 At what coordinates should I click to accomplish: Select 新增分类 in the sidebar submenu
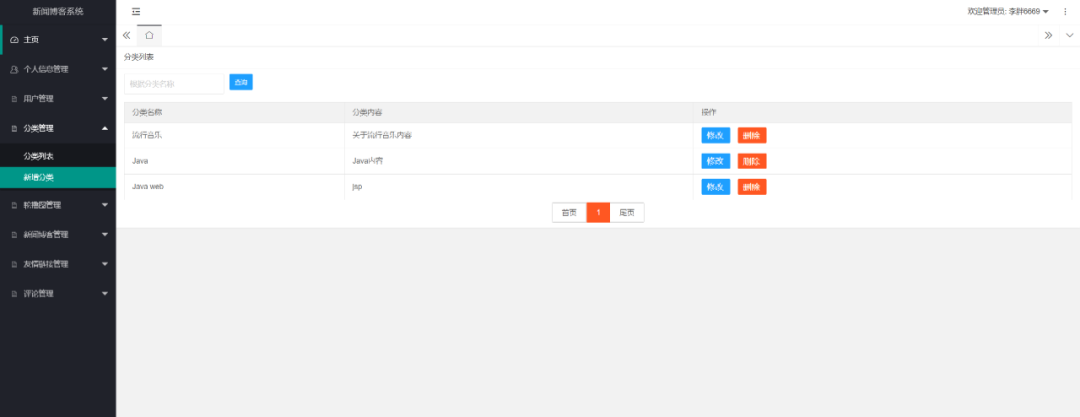(x=39, y=177)
